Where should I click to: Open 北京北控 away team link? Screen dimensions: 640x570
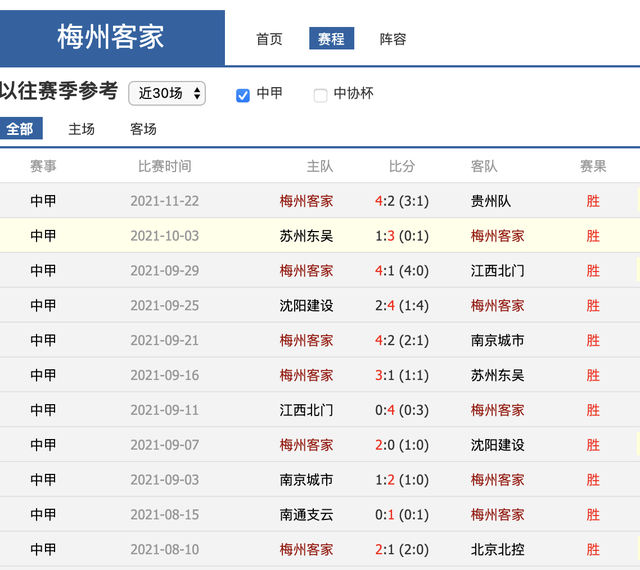pos(497,549)
